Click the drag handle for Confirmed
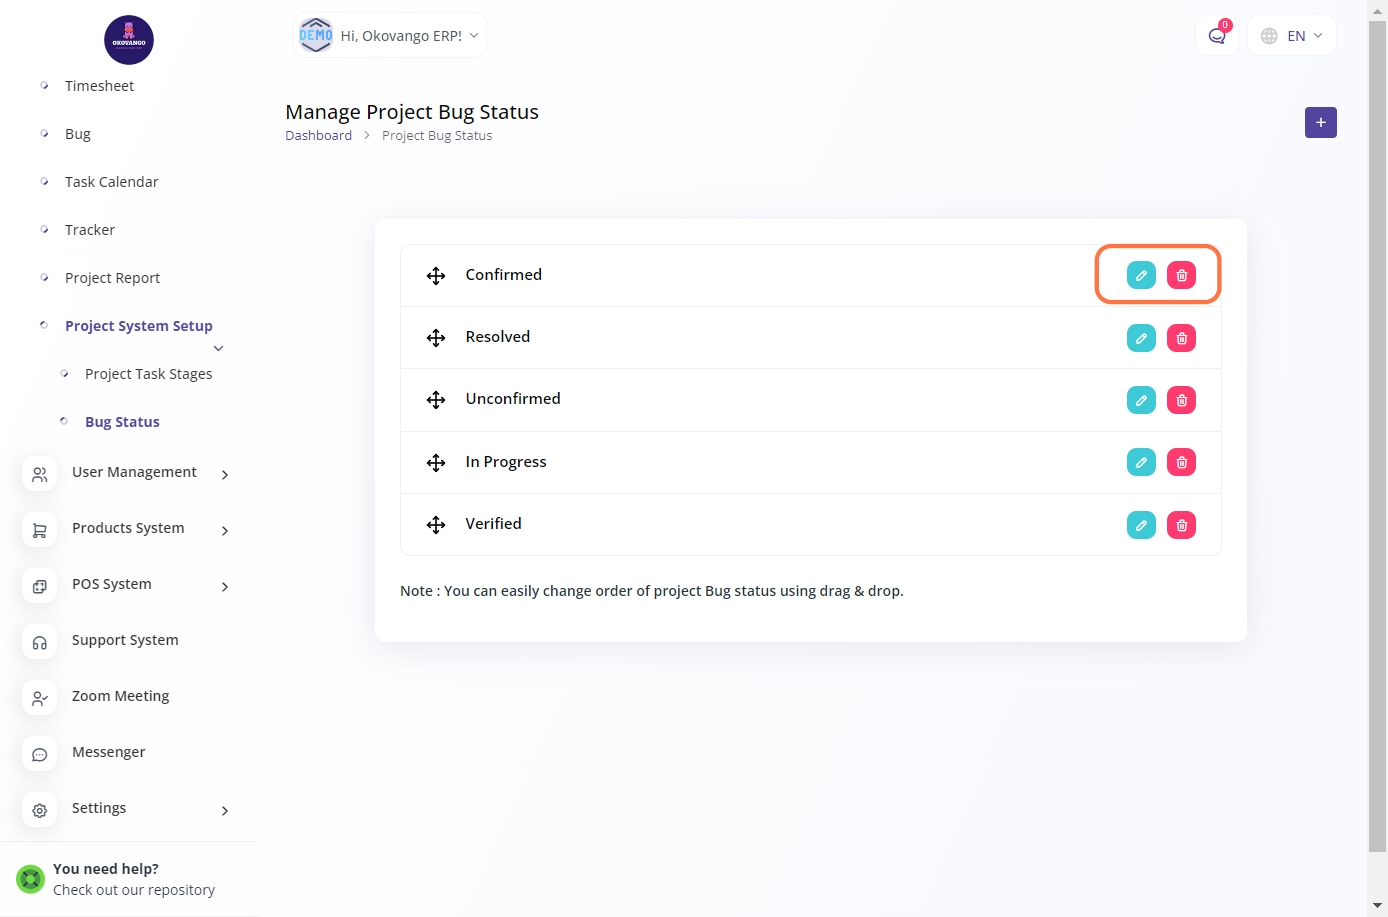 436,276
